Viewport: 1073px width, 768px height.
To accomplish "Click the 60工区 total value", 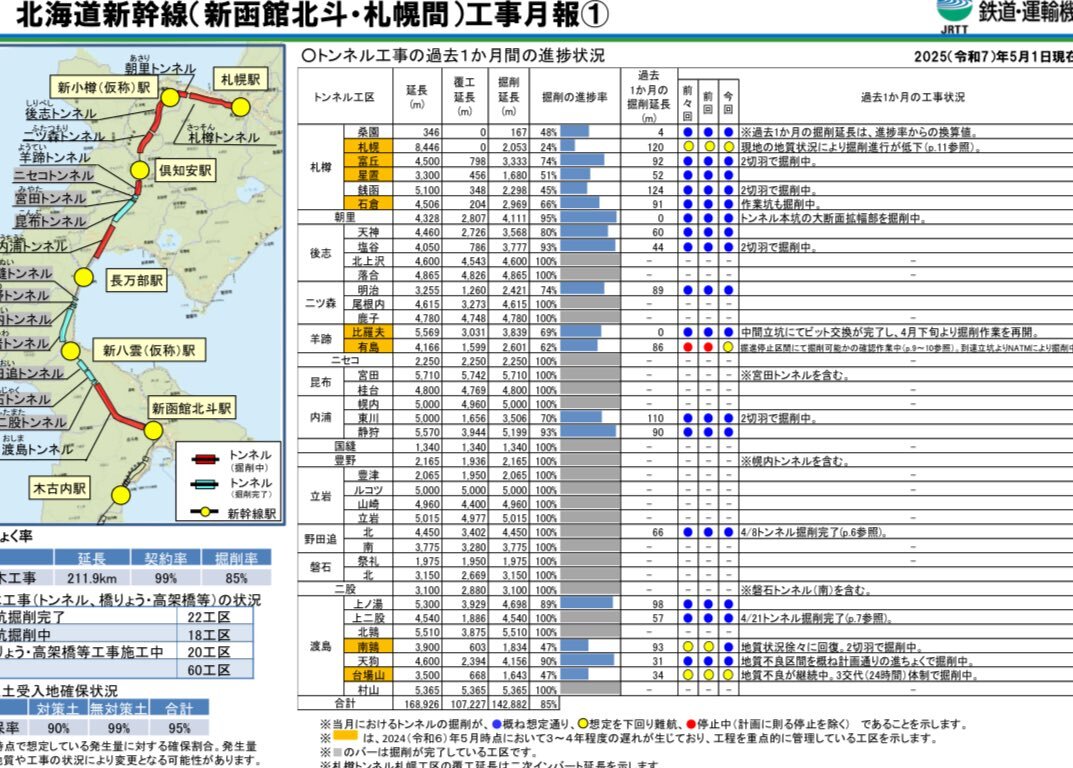I will click(209, 670).
